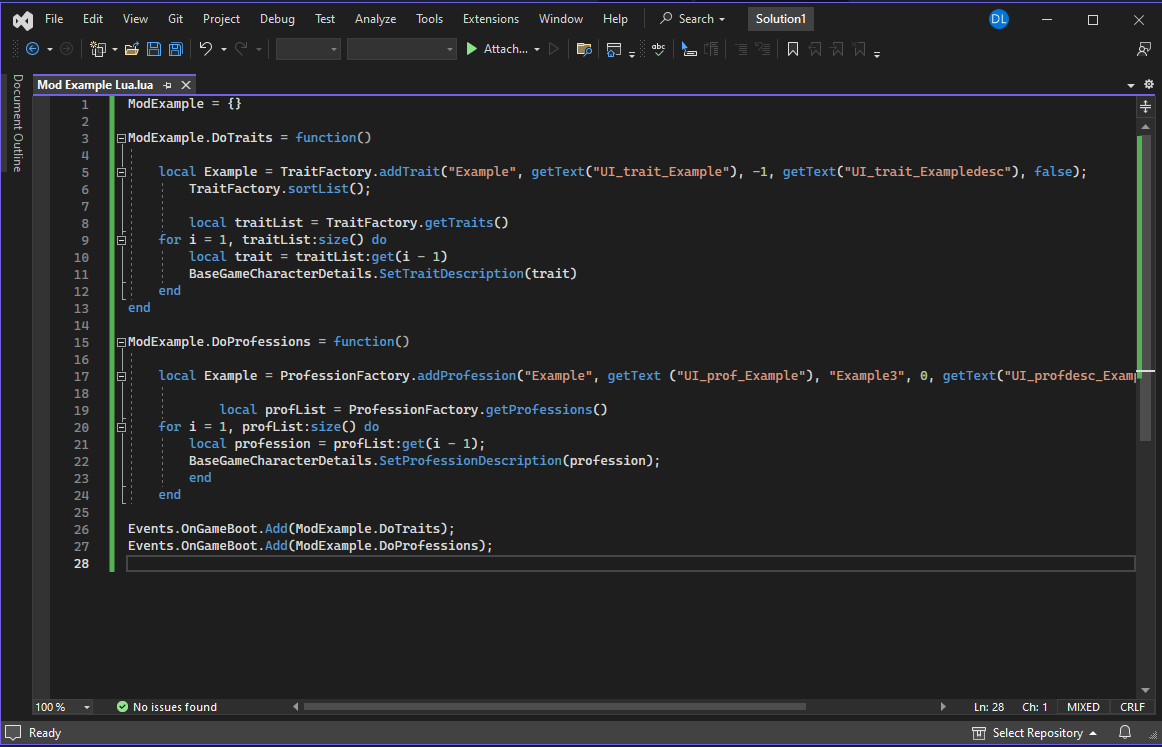The height and width of the screenshot is (747, 1162).
Task: Close the Mod Example Lua.lua tab
Action: pos(186,85)
